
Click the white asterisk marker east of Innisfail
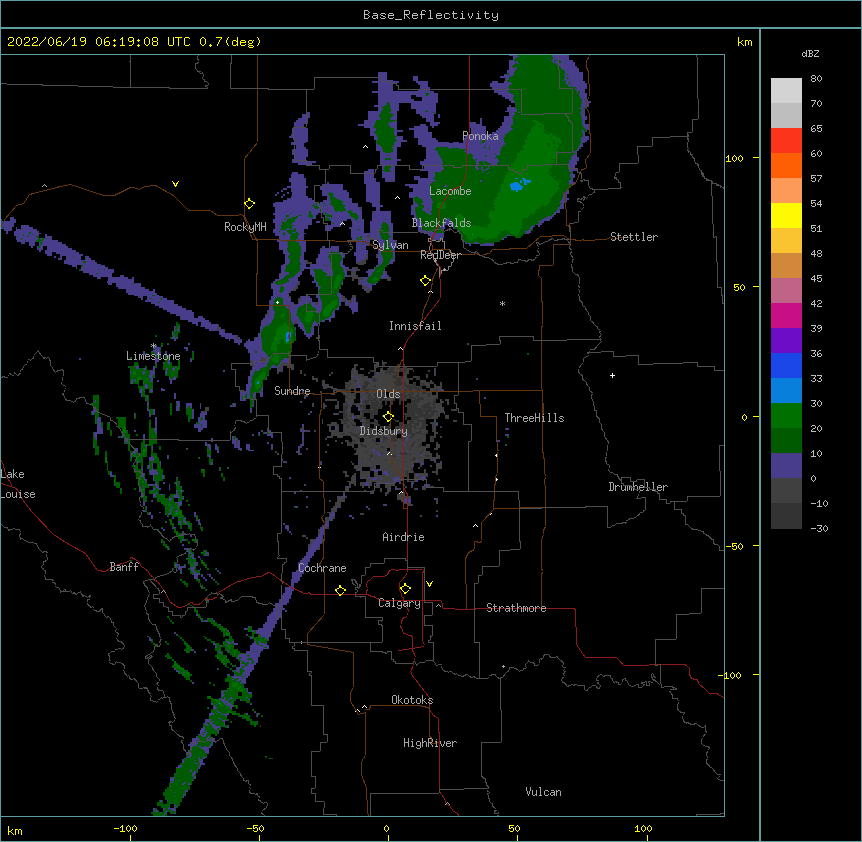(x=502, y=303)
